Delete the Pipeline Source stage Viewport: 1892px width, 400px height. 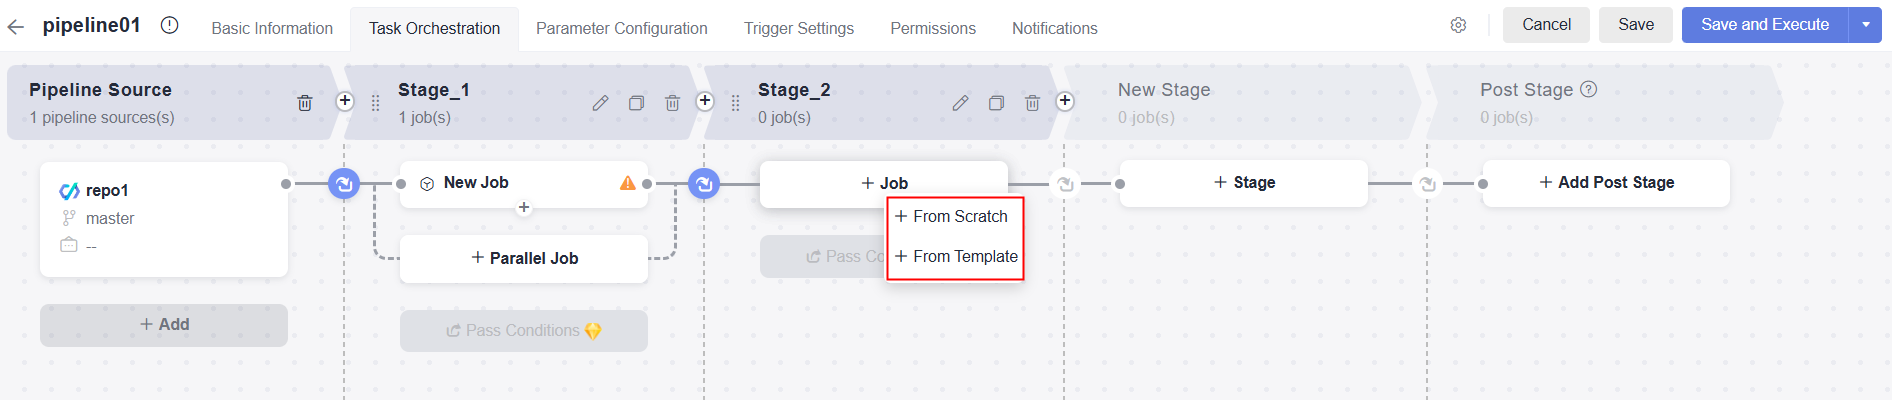pyautogui.click(x=305, y=103)
